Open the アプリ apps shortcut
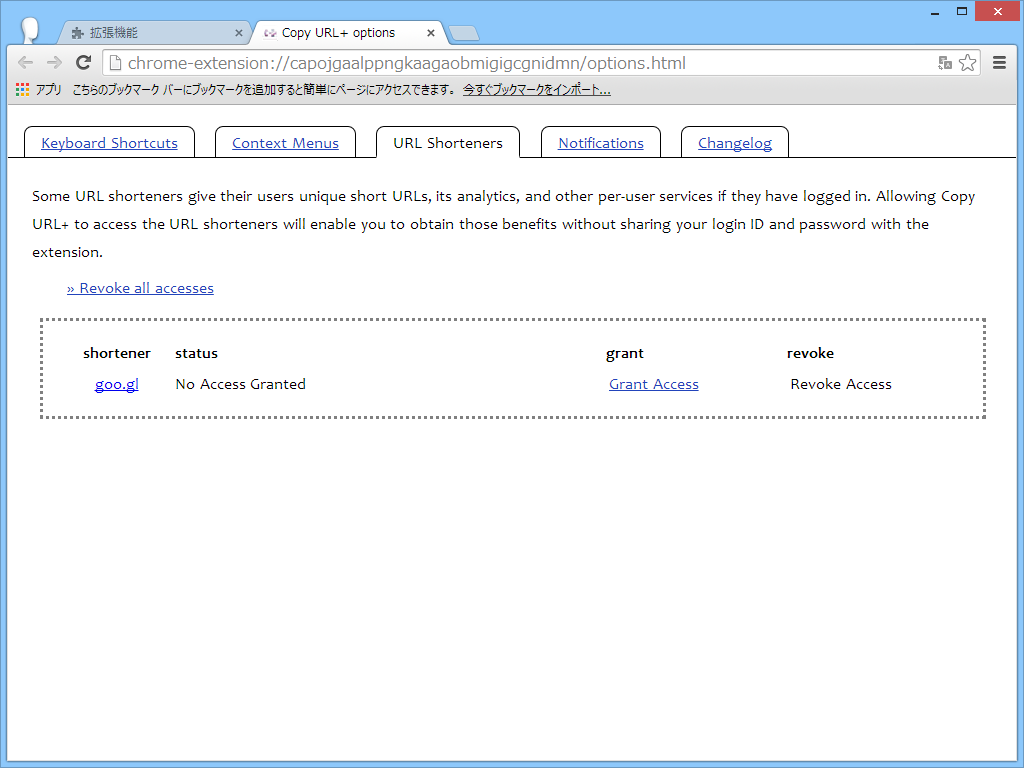This screenshot has height=768, width=1024. [39, 89]
